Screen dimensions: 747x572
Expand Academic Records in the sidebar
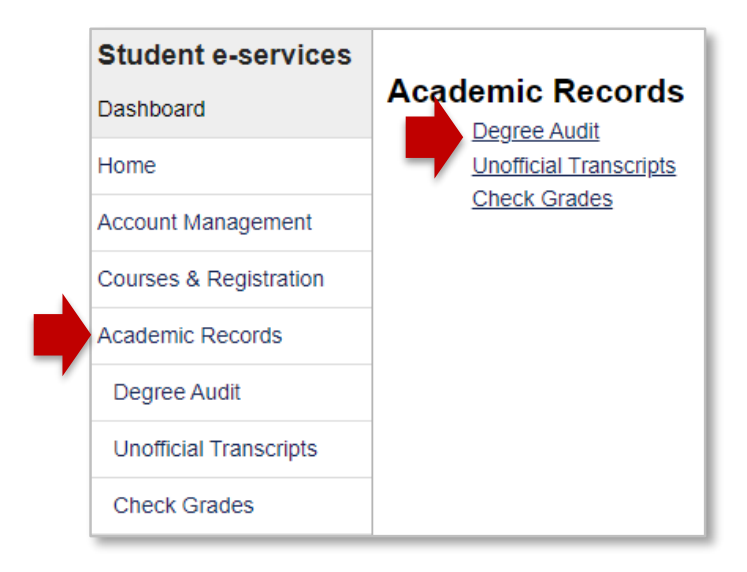point(190,336)
